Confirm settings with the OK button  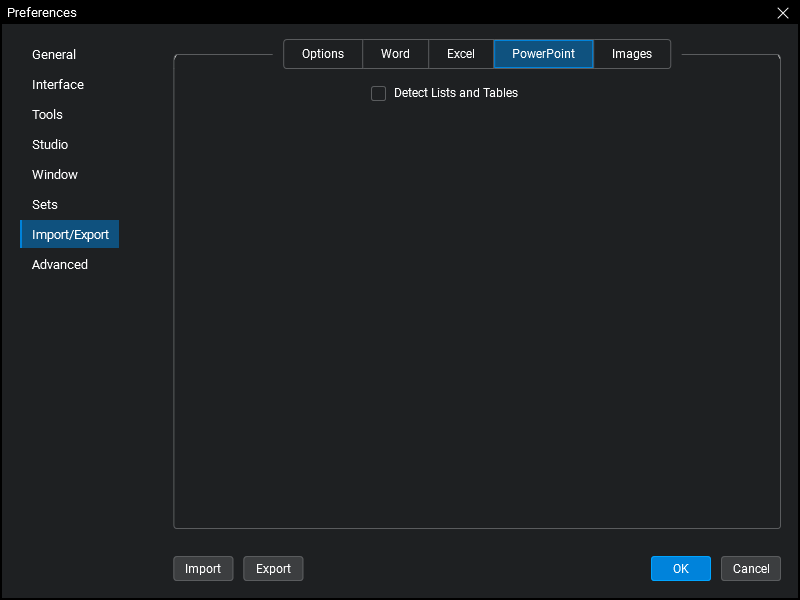[680, 569]
